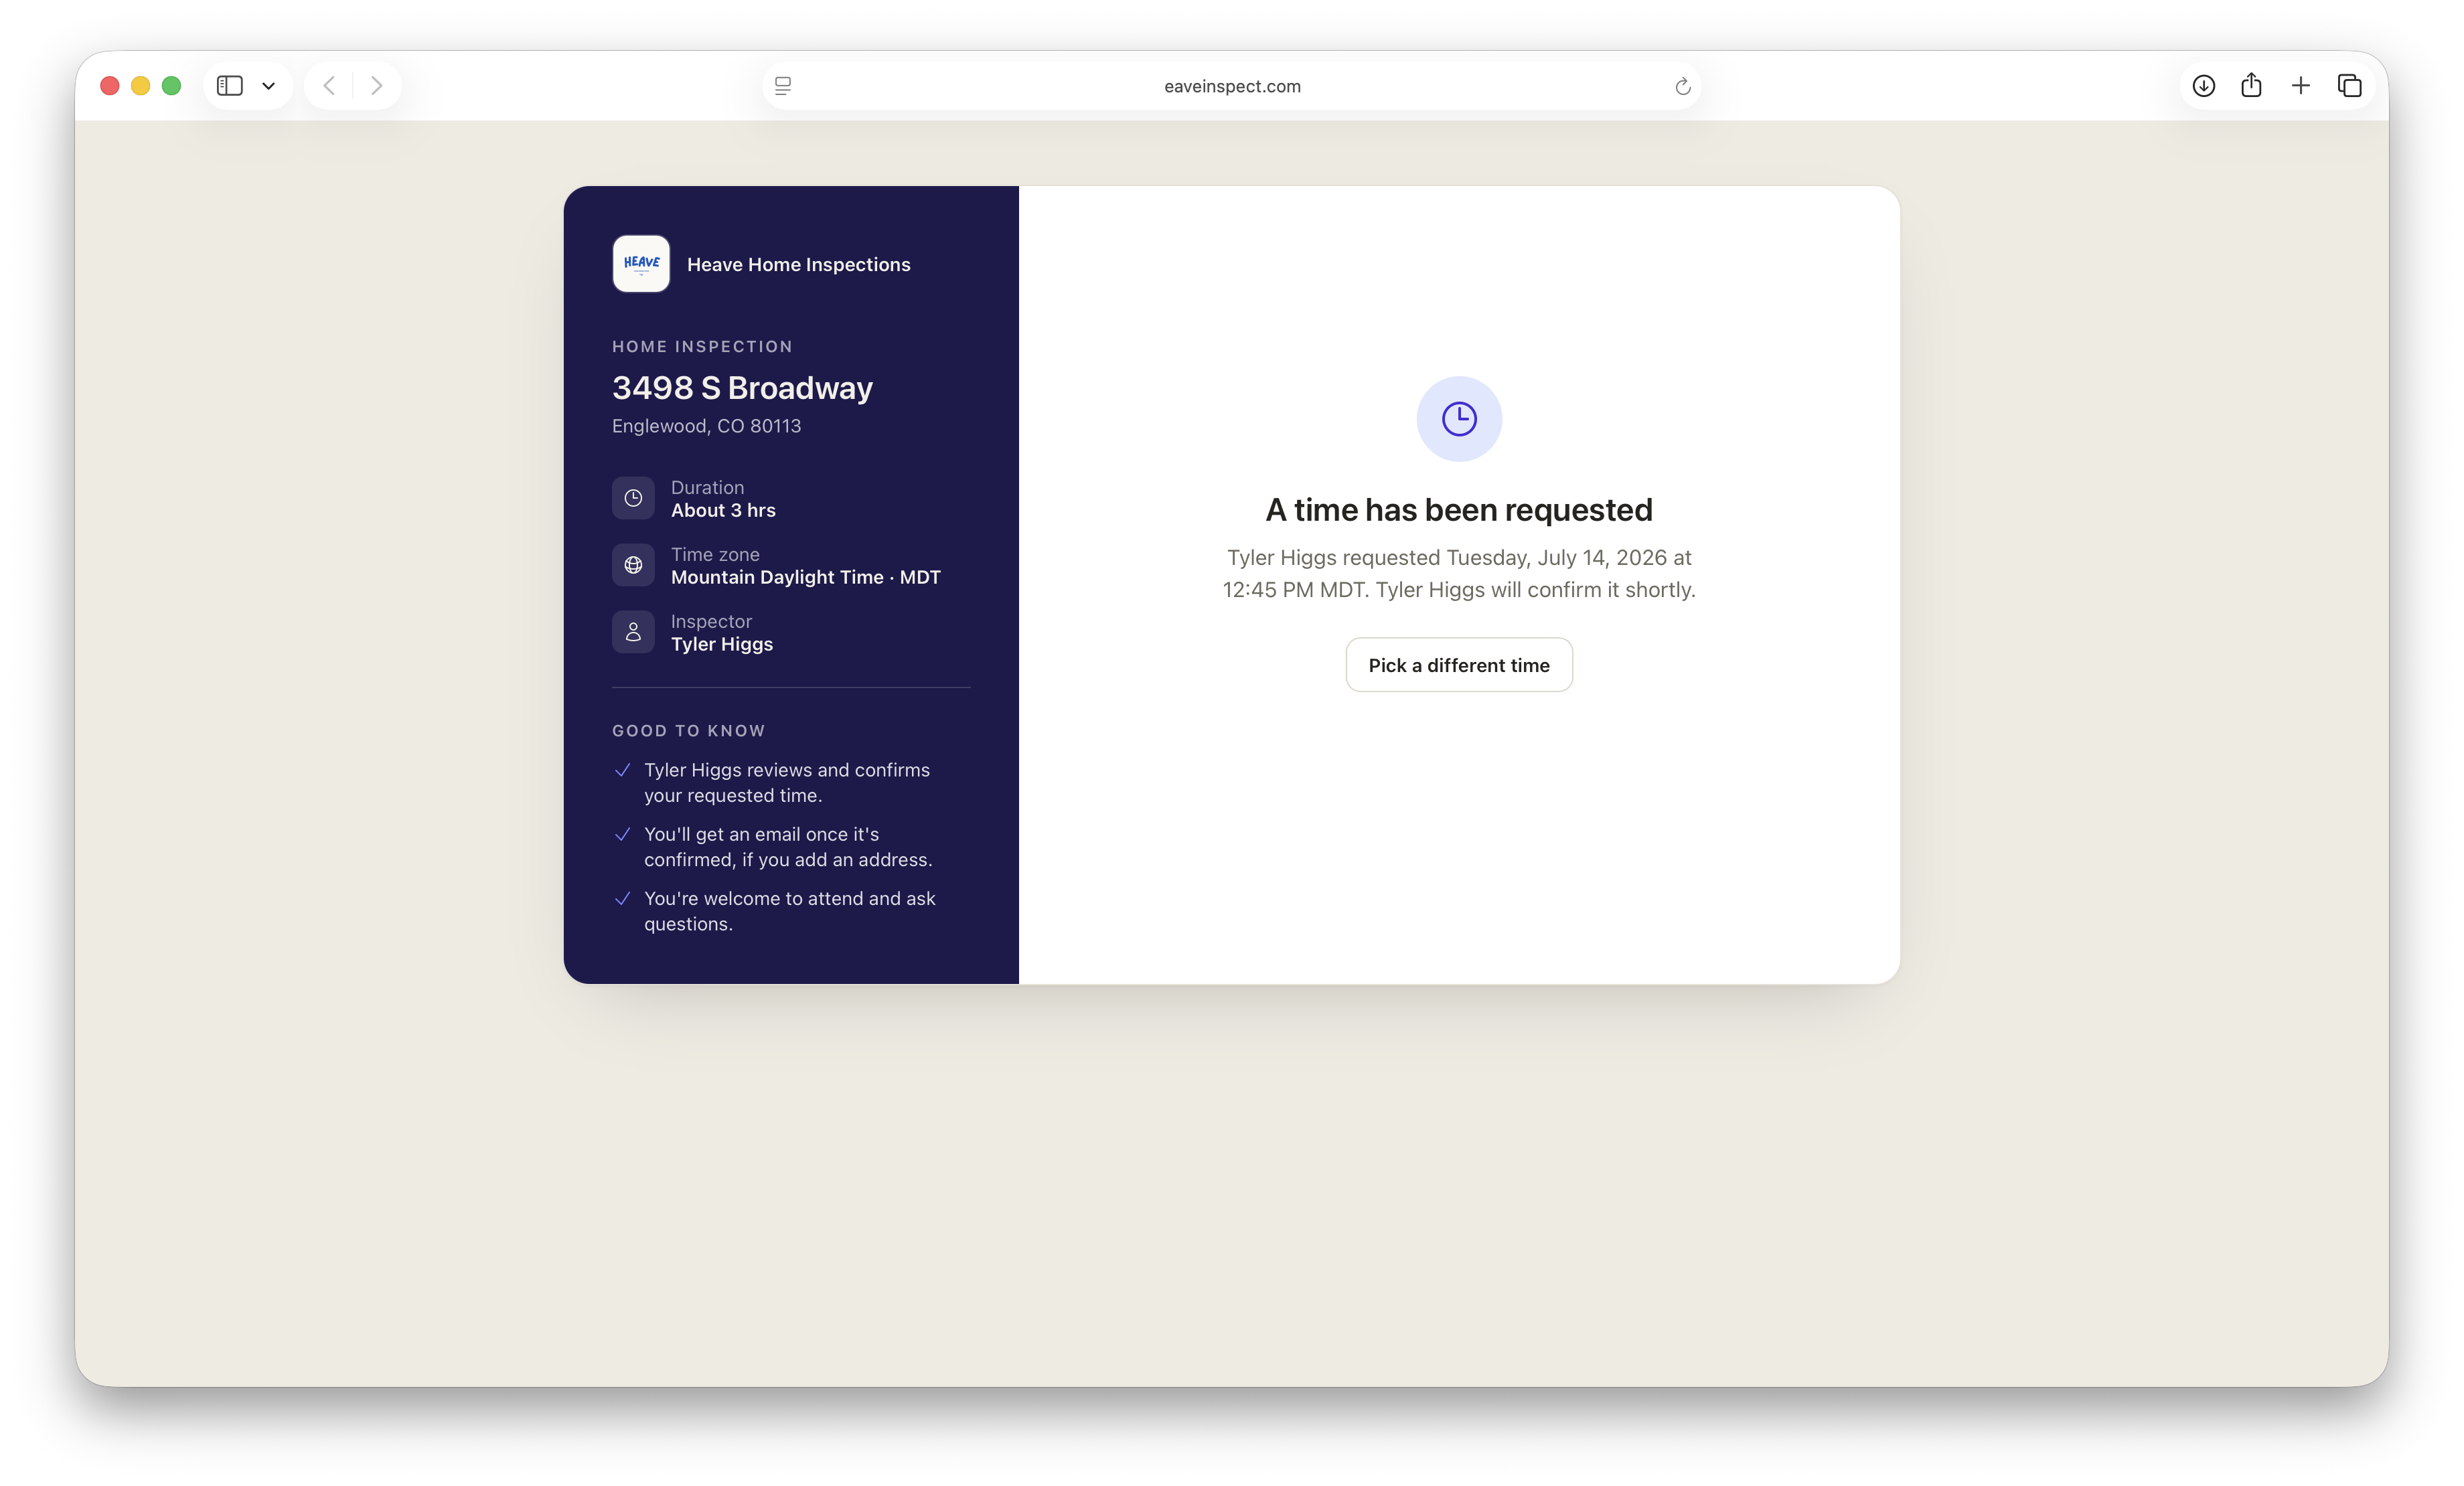2464x1486 pixels.
Task: Click the clock icon beside Duration
Action: pos(633,498)
